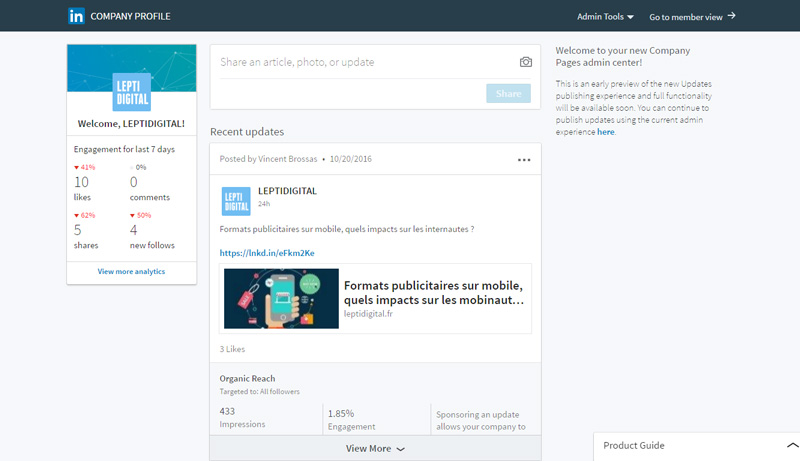Click the 10/20/2016 post date
800x461 pixels.
coord(351,159)
